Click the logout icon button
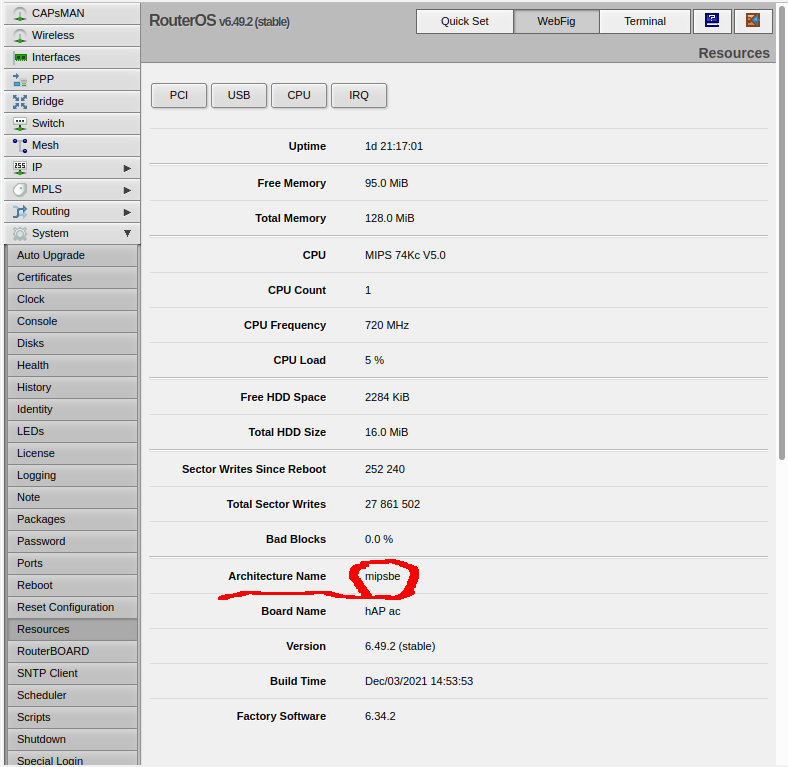This screenshot has width=788, height=767. tap(753, 21)
